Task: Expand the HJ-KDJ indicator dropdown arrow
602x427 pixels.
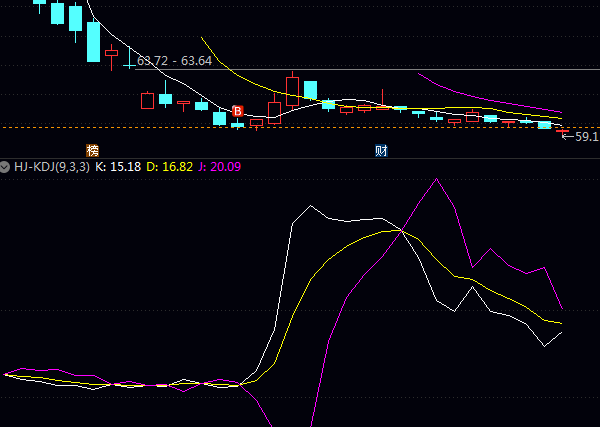Action: tap(5, 167)
